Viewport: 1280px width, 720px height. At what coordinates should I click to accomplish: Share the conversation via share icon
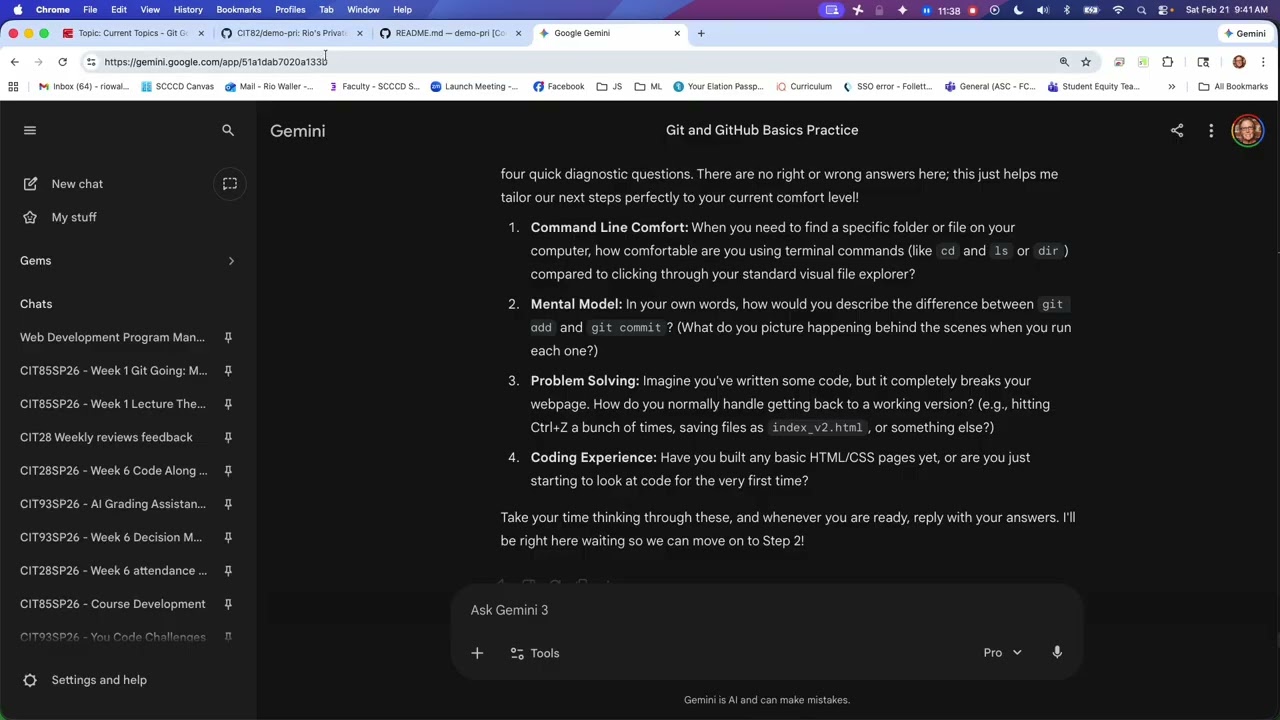[x=1177, y=130]
